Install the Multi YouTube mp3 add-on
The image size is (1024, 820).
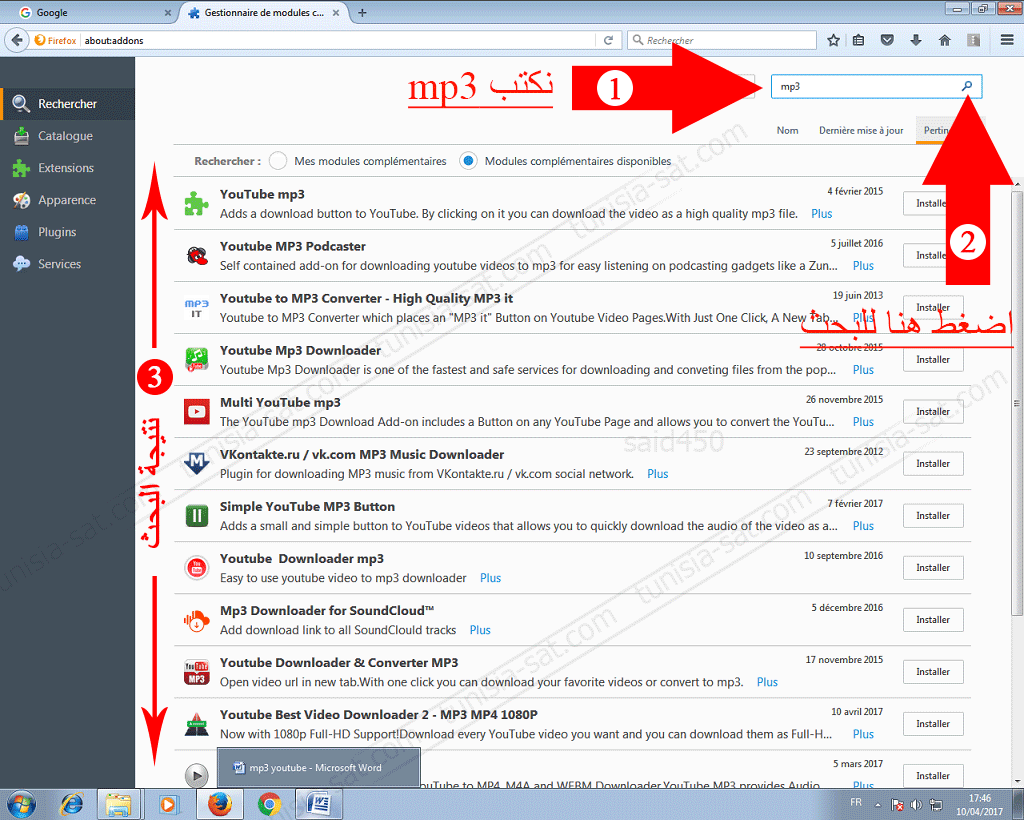click(x=933, y=411)
